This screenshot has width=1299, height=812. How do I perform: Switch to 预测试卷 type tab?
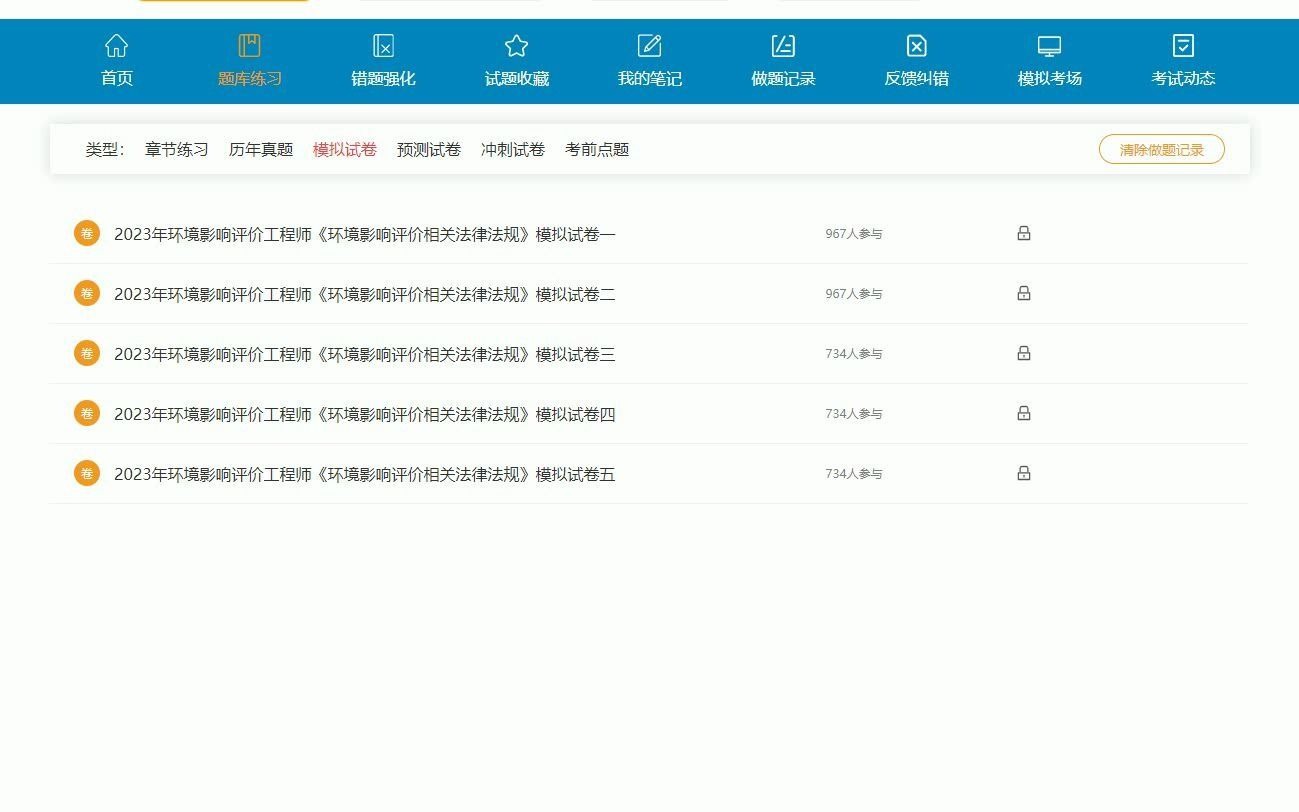tap(429, 149)
